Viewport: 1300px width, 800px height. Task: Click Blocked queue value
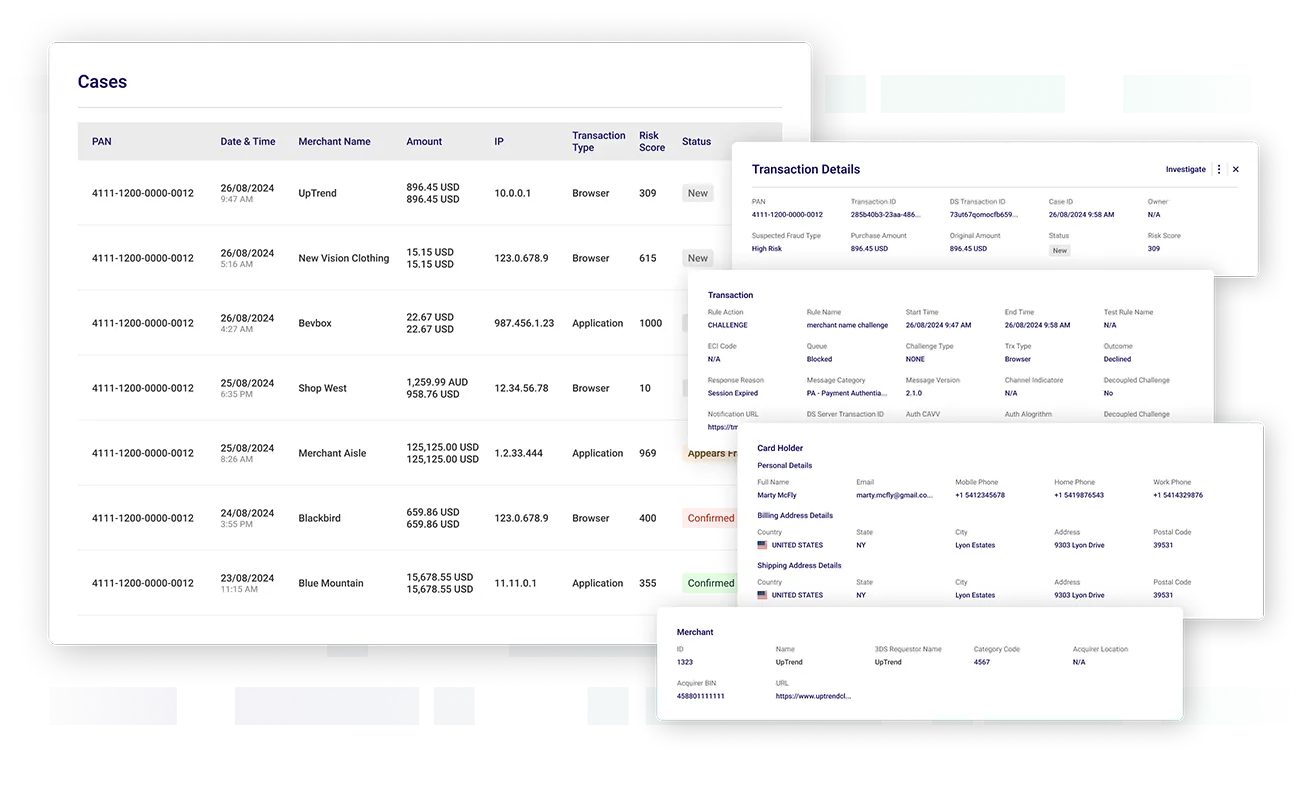coord(819,359)
